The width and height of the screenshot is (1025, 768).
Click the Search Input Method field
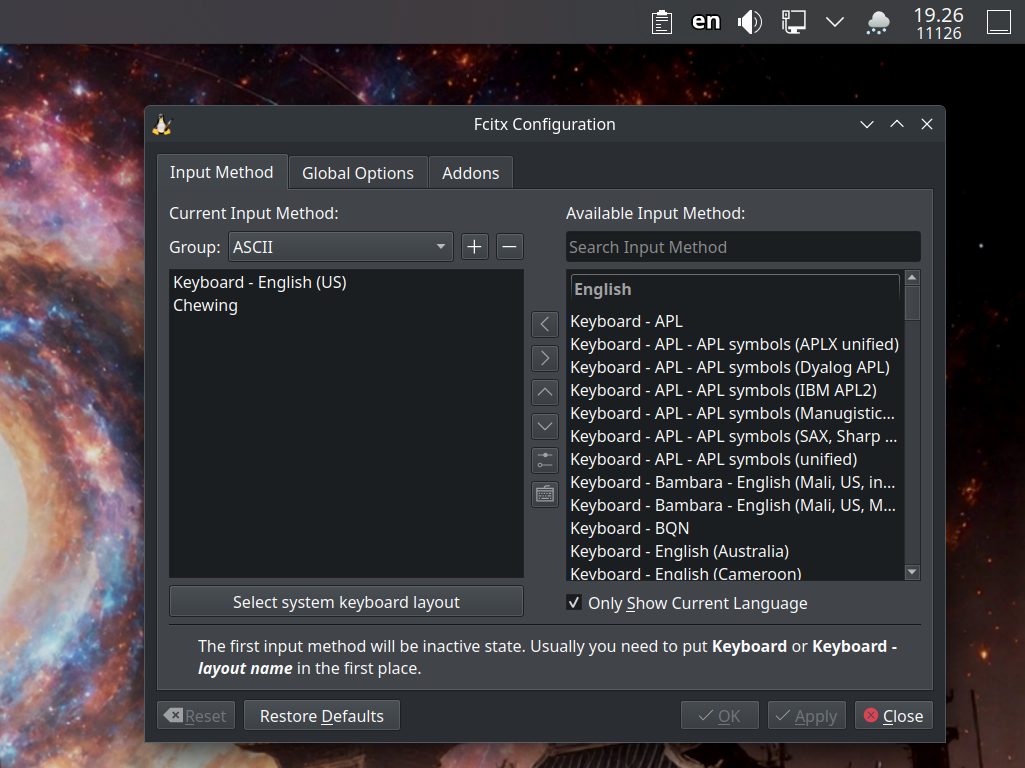[x=742, y=247]
